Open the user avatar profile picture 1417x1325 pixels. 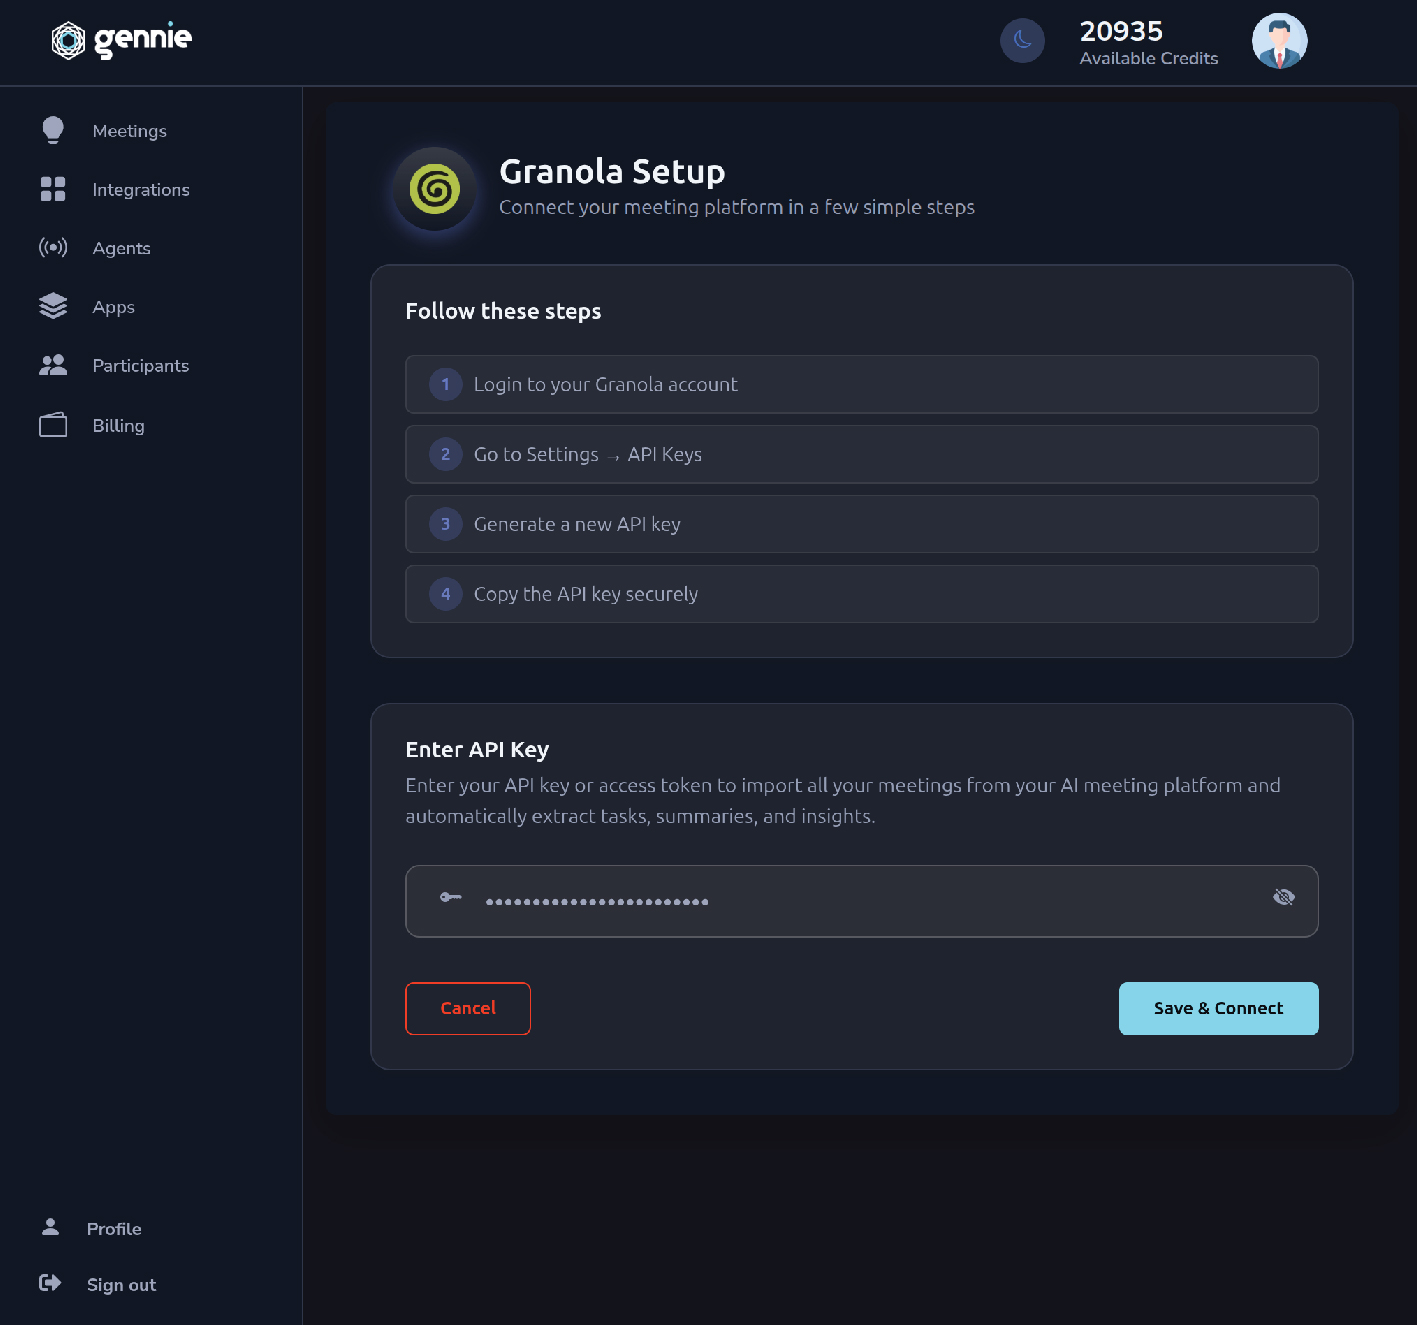(1279, 41)
